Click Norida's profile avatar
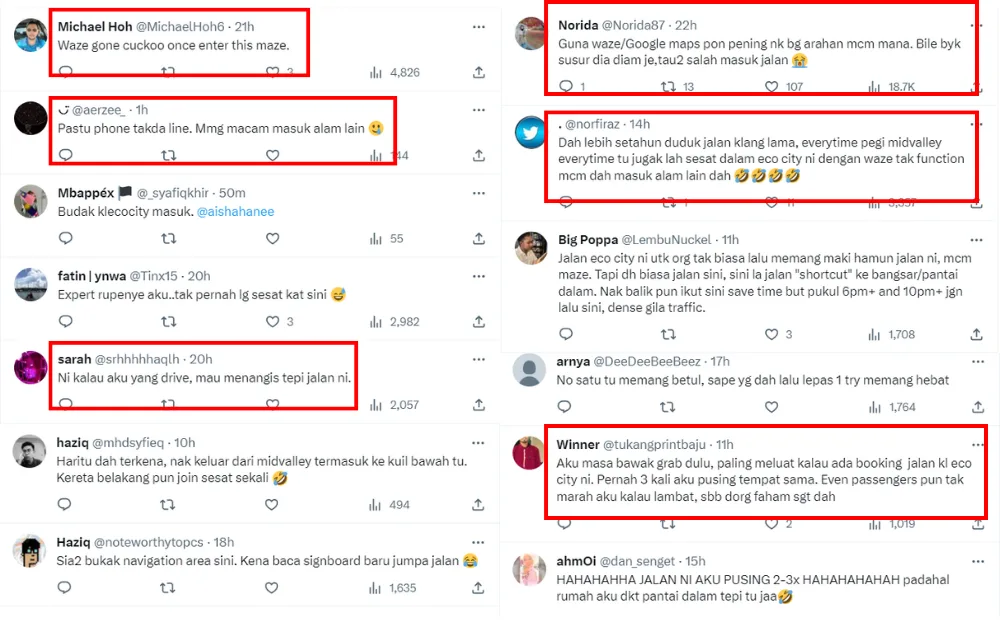The width and height of the screenshot is (1000, 623). tap(530, 34)
